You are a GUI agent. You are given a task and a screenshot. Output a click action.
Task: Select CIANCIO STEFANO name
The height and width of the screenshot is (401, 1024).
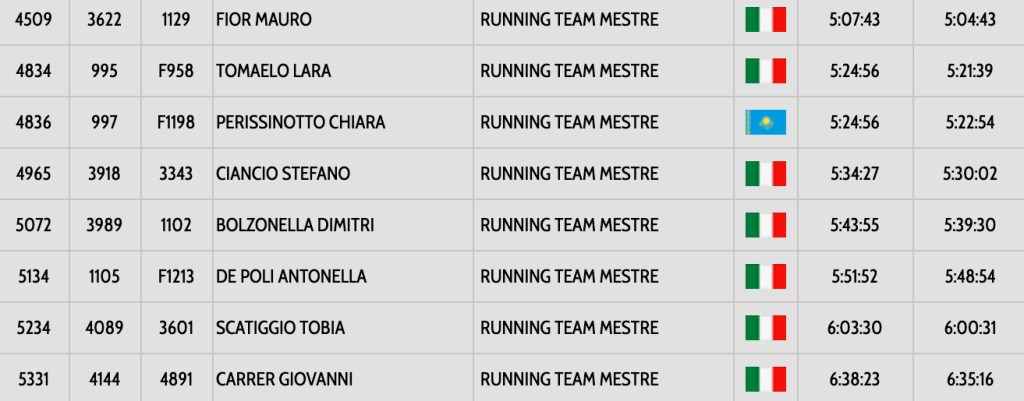tap(283, 174)
